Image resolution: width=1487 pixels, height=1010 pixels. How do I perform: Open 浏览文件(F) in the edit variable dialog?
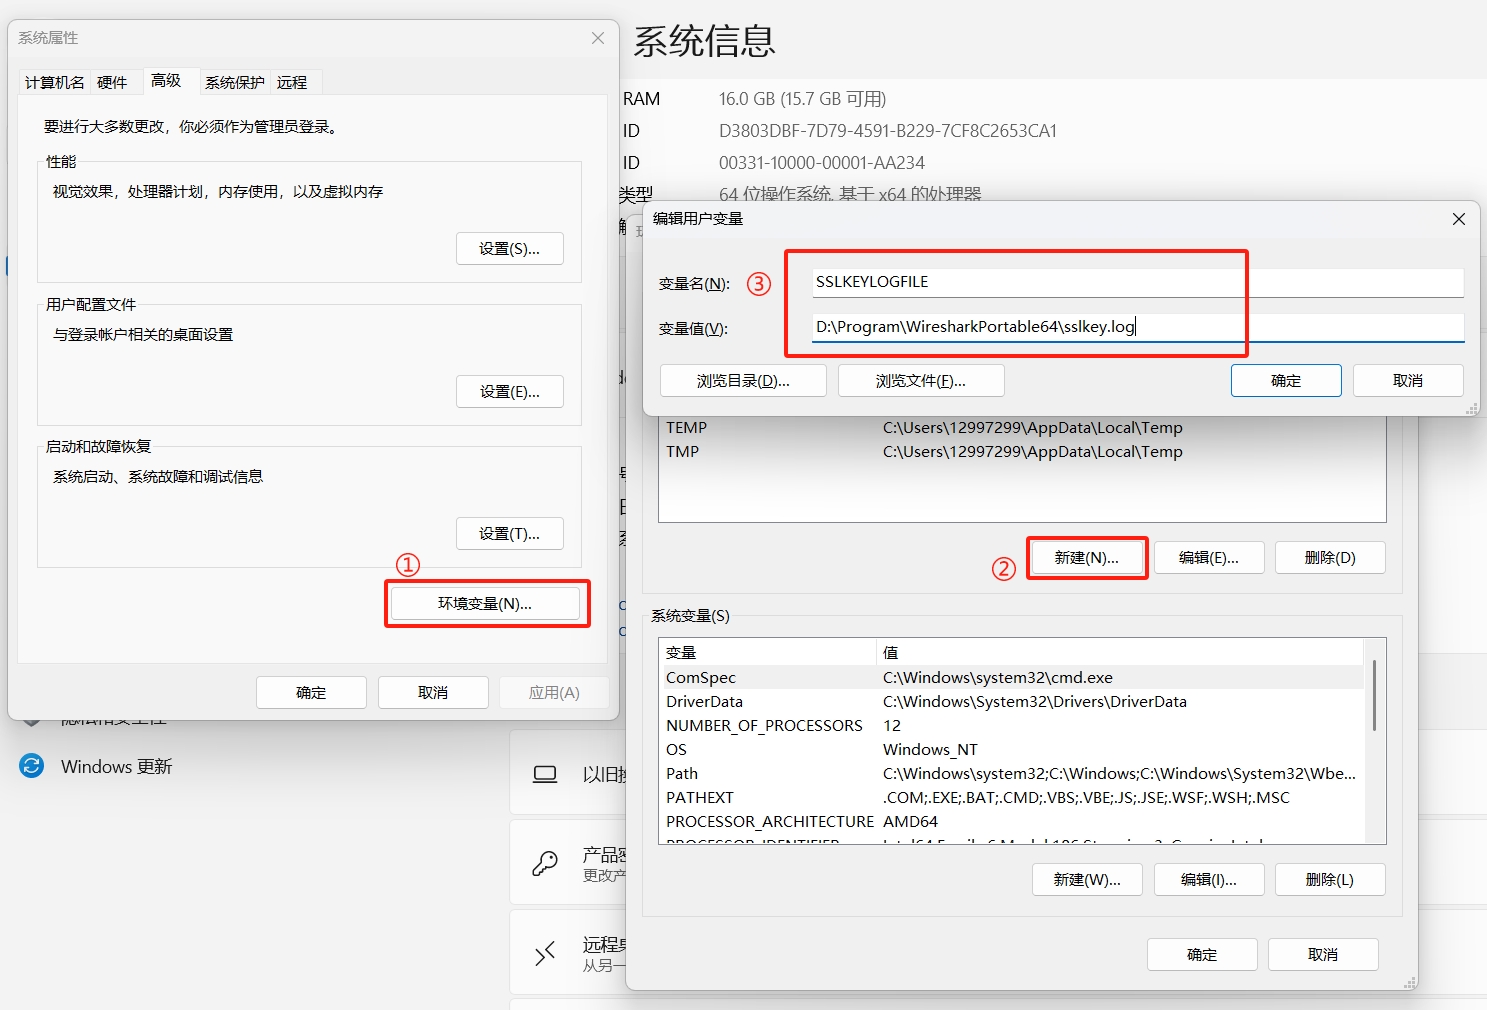tap(919, 380)
